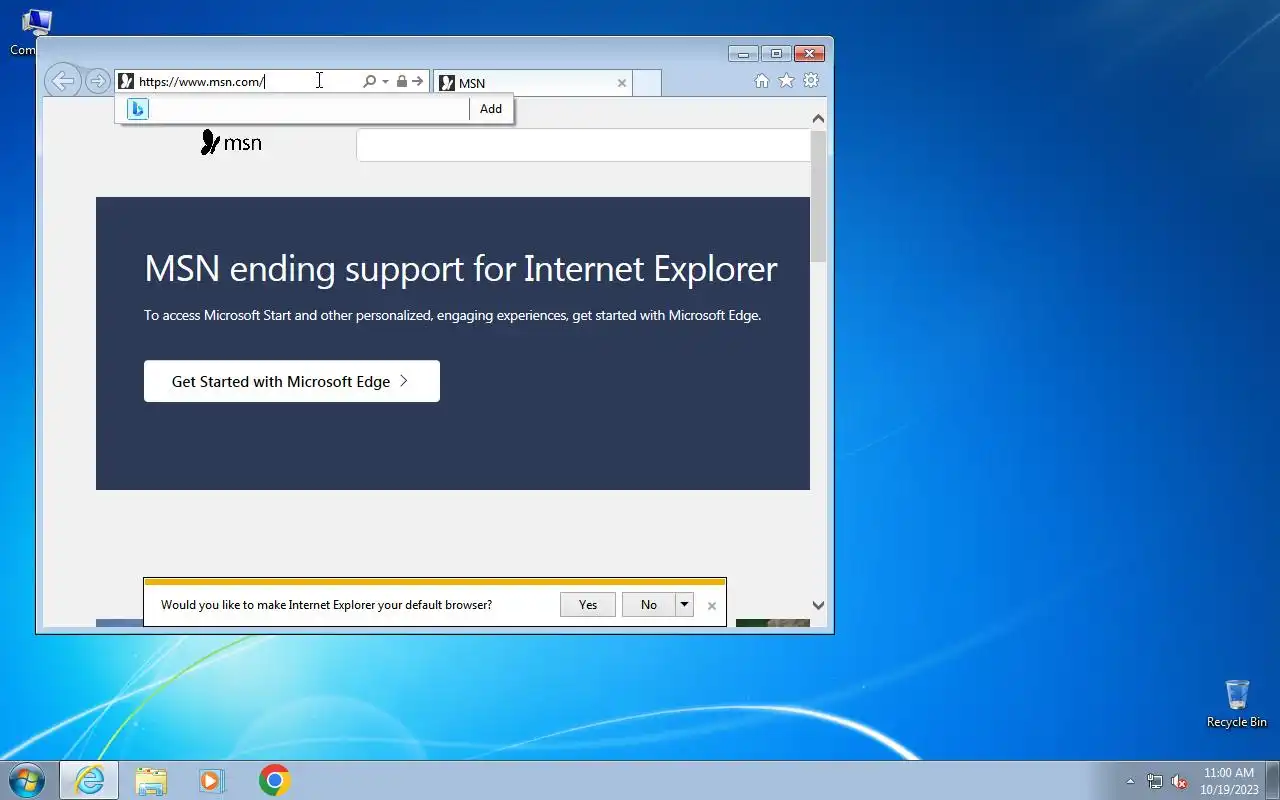
Task: Expand the No button dropdown arrow
Action: click(x=684, y=604)
